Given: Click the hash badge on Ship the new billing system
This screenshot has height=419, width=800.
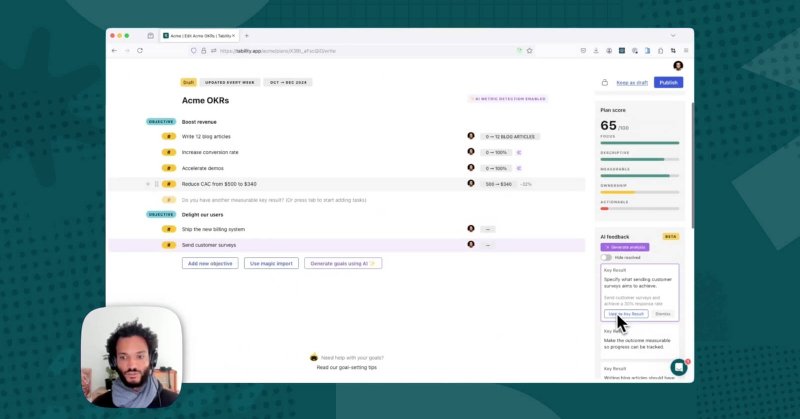Looking at the screenshot, I should (x=169, y=229).
